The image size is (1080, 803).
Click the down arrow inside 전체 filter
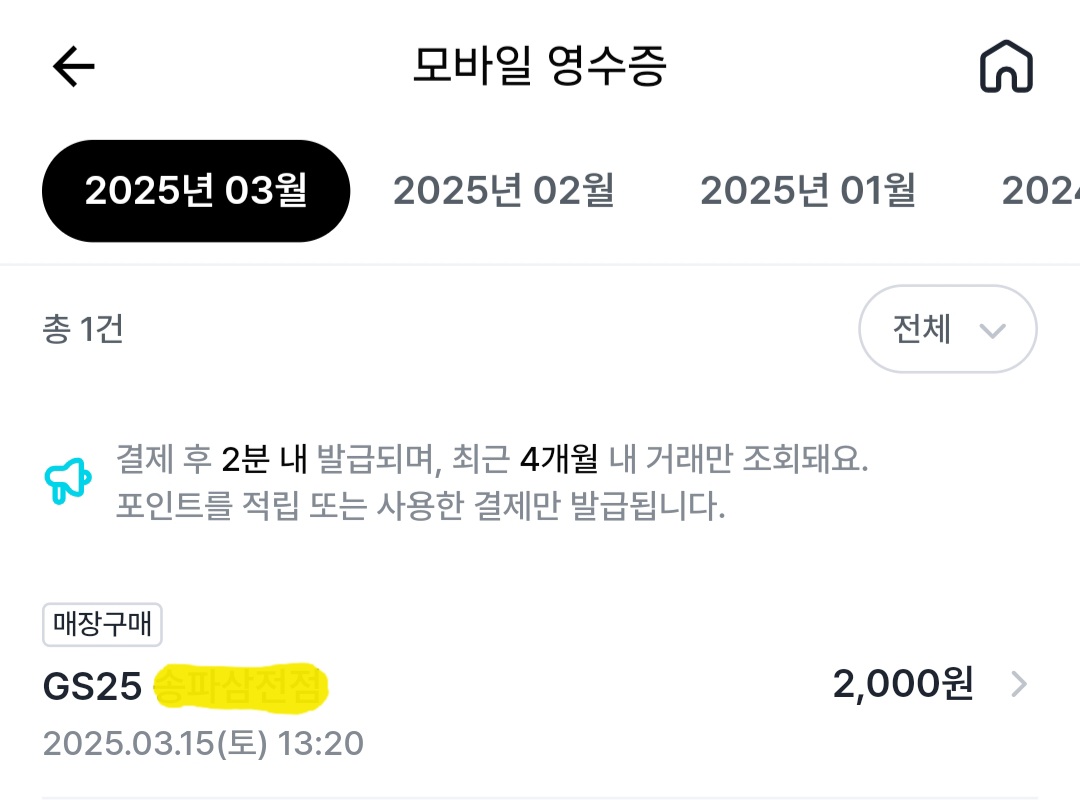point(992,331)
